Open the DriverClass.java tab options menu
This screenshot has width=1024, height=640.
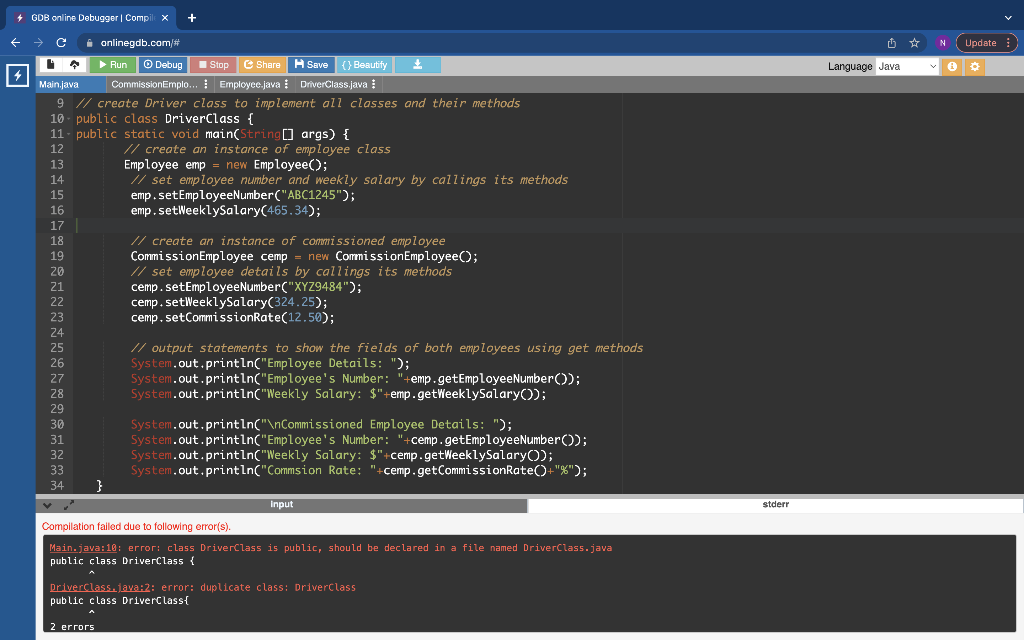point(374,84)
